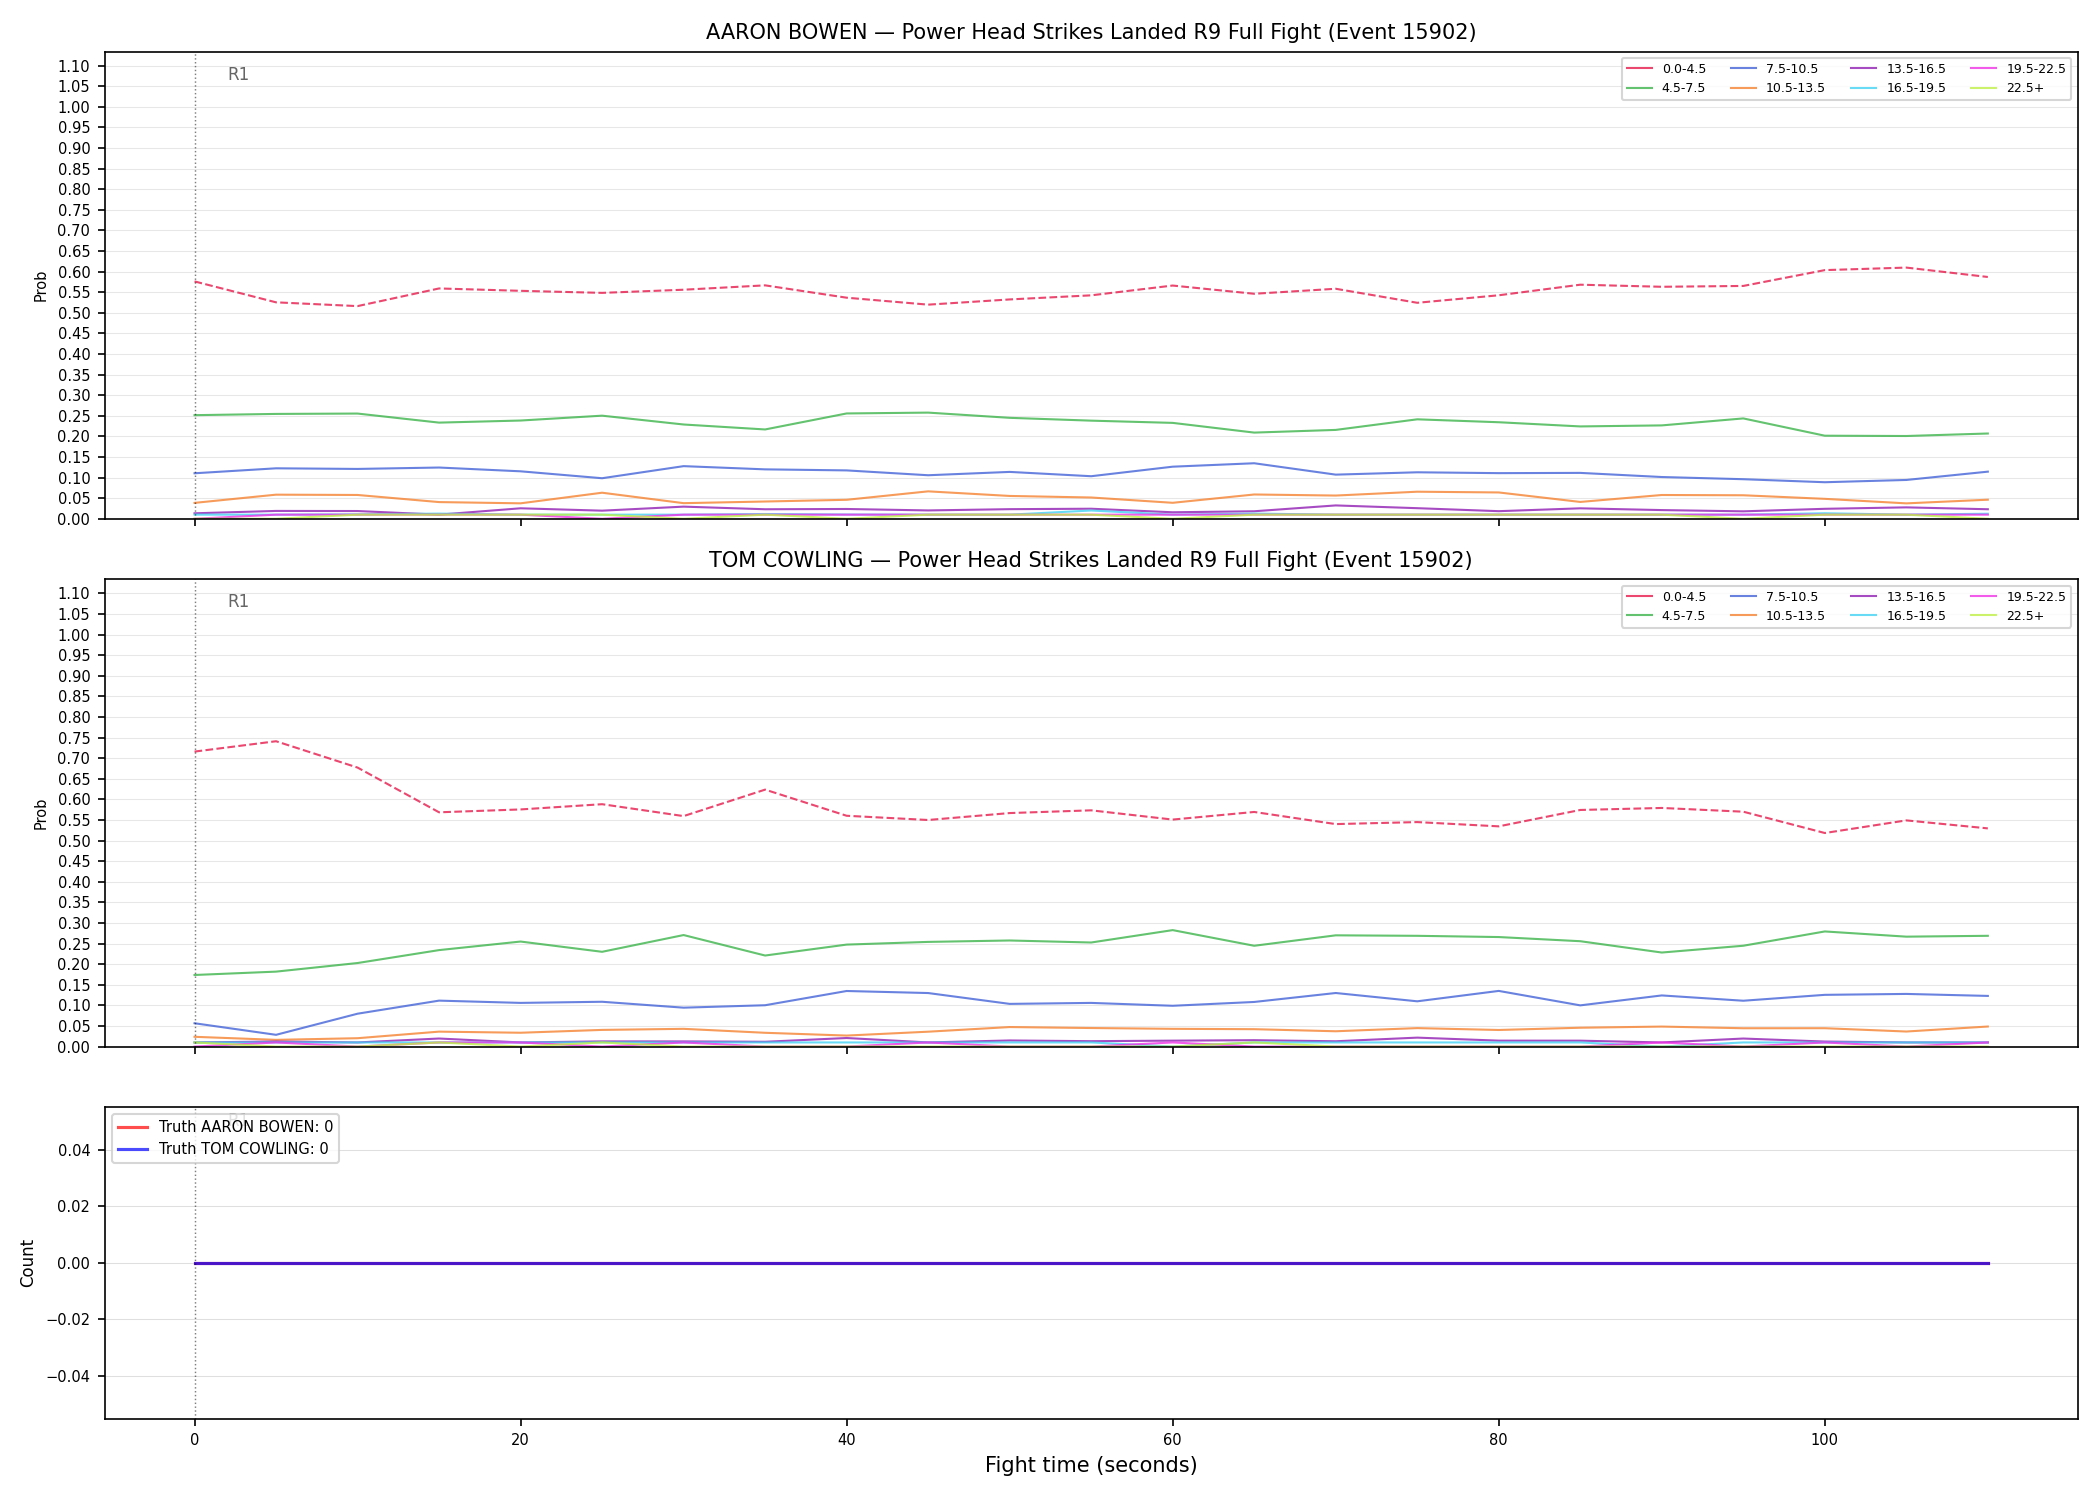Pick the 22.5+ legend entry in Tom Cowling chart
This screenshot has height=1500, width=2100.
(2007, 616)
